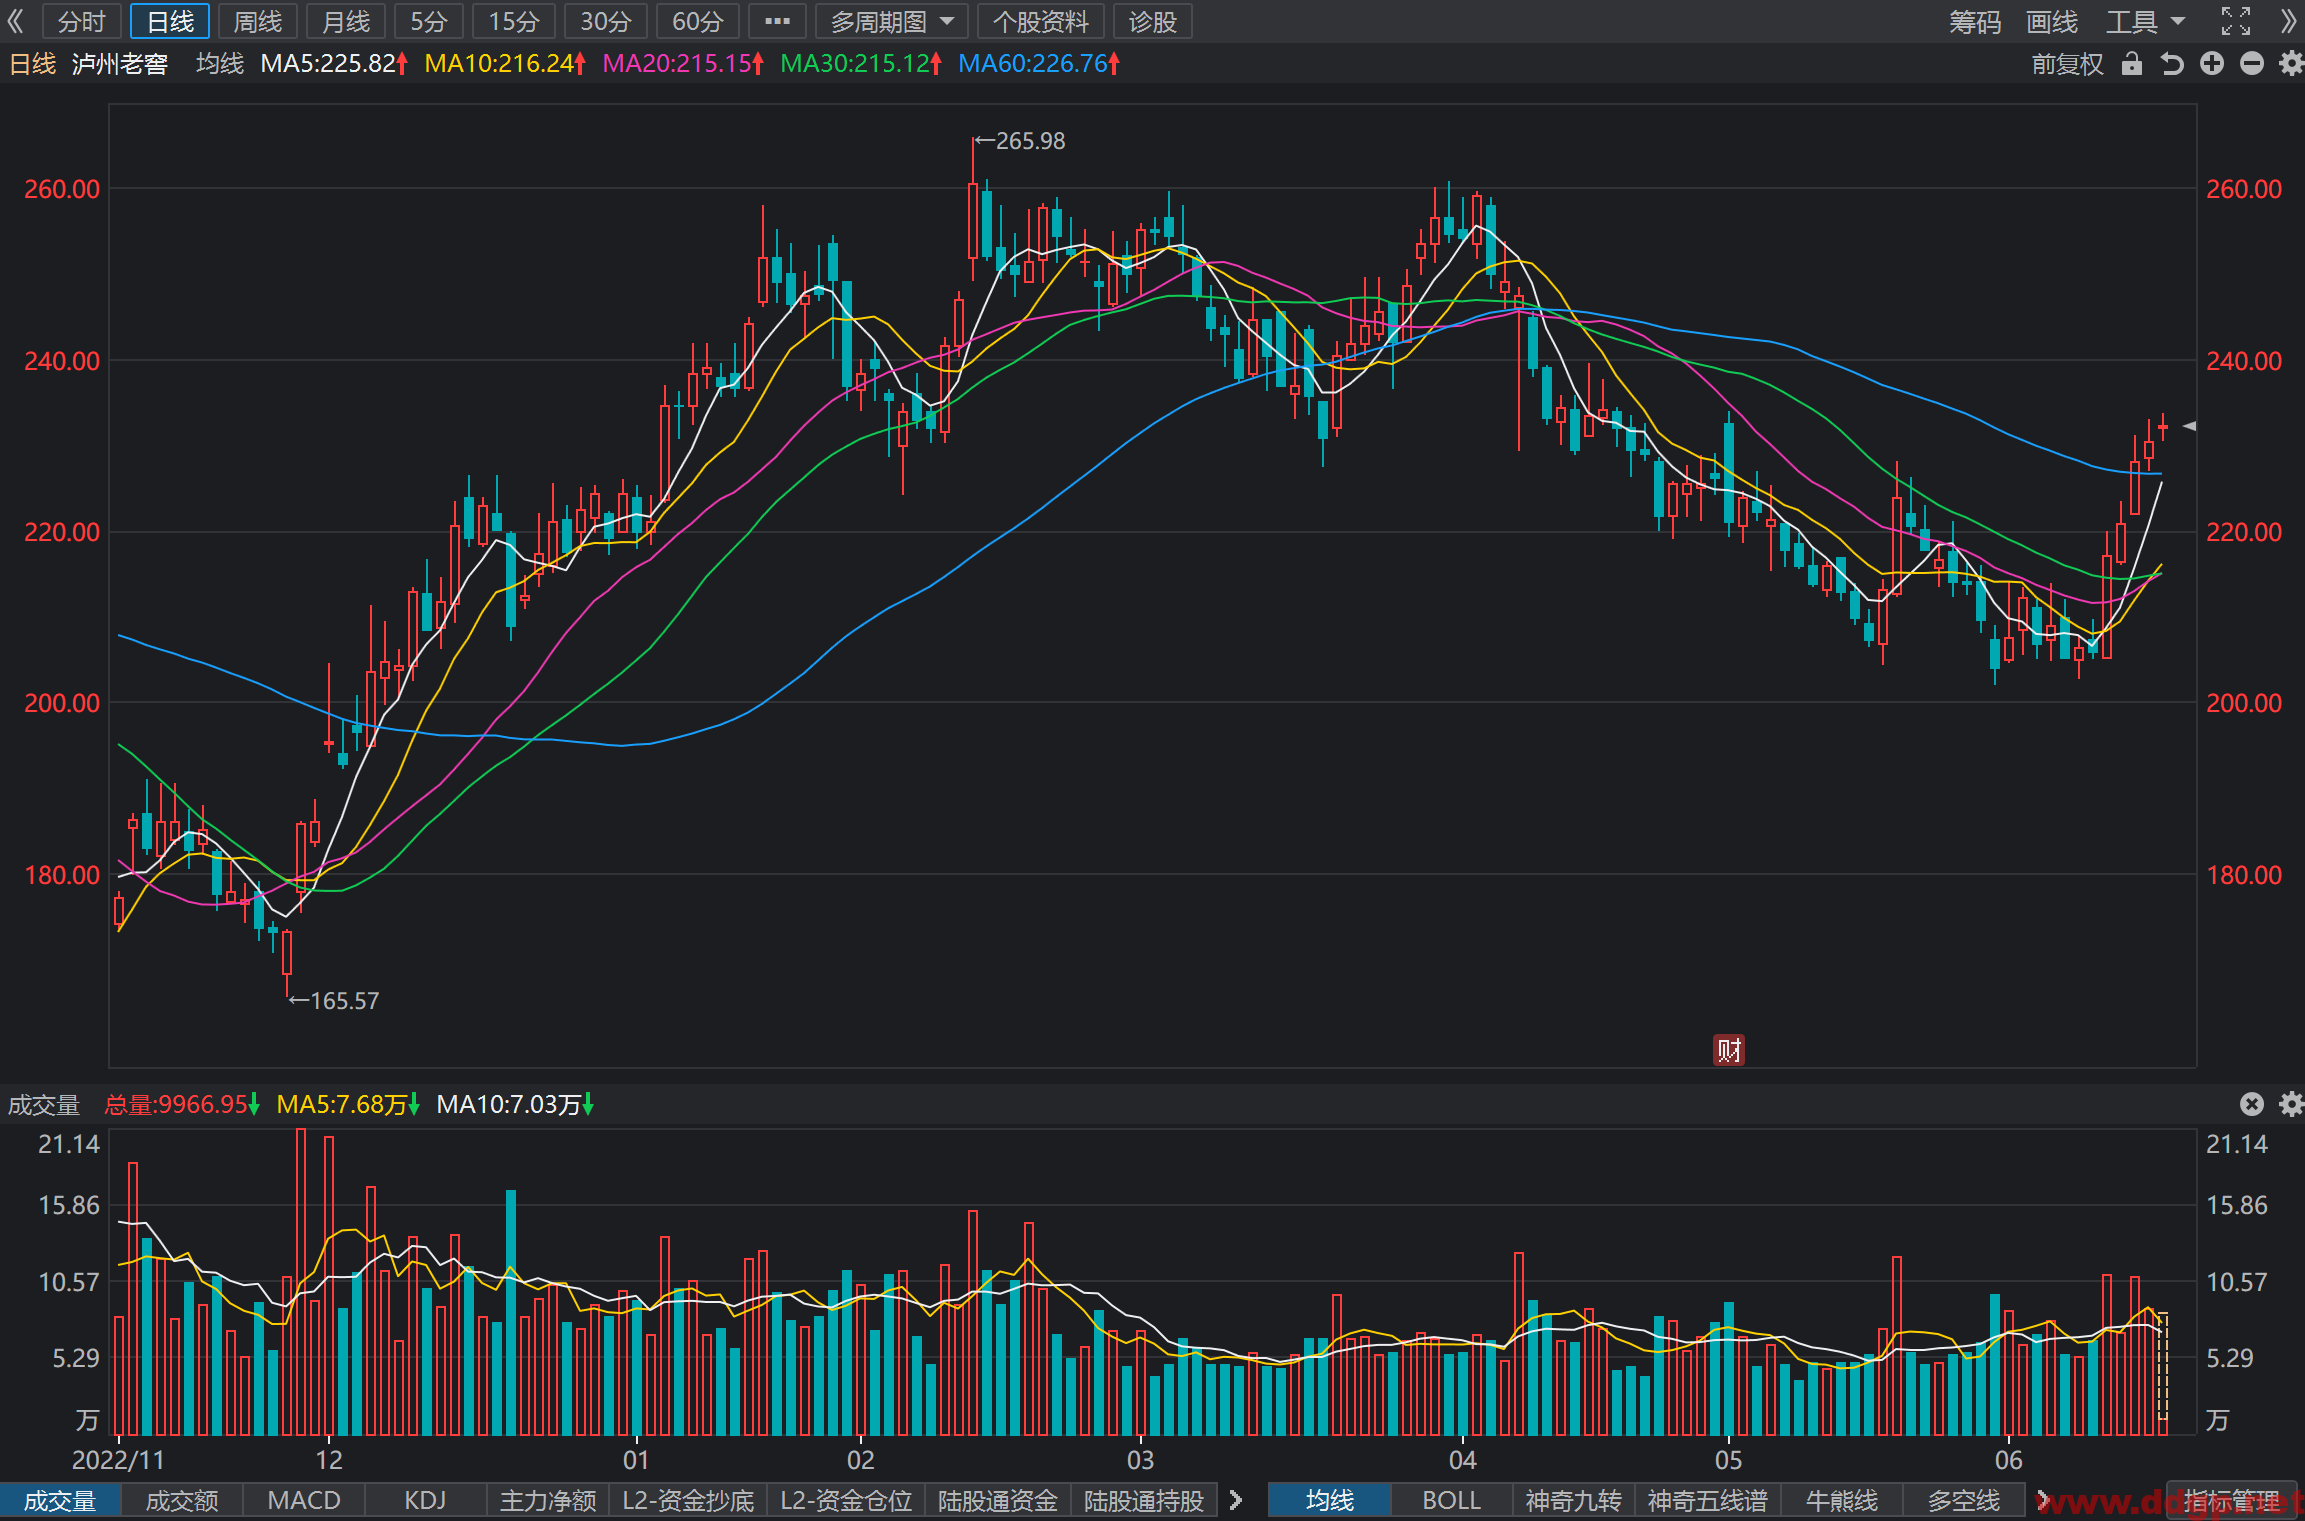This screenshot has width=2305, height=1521.
Task: Select 牛熊线 main indicator
Action: (1842, 1501)
